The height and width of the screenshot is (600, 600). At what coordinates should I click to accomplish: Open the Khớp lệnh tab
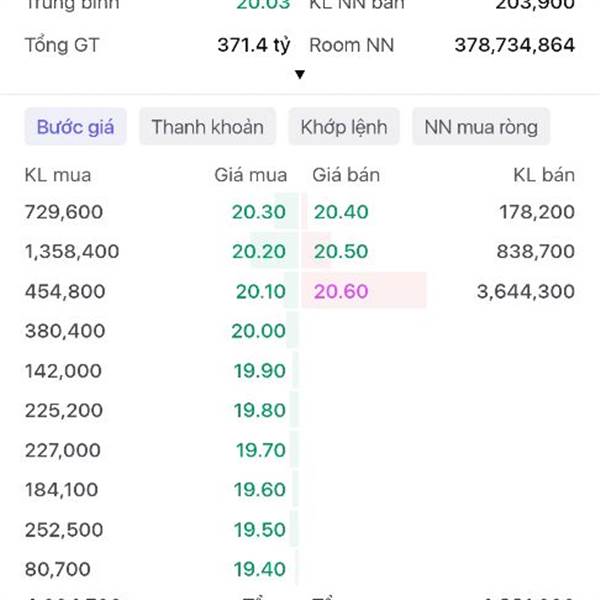[x=343, y=127]
